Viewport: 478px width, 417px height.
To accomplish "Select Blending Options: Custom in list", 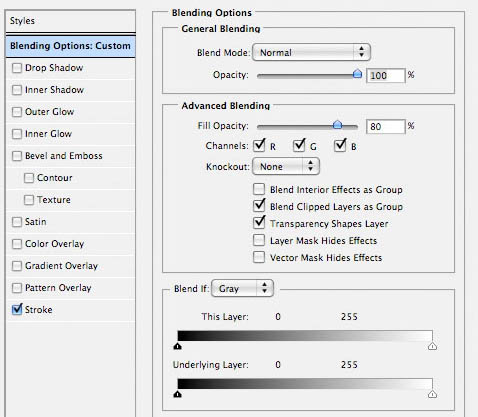I will 70,46.
